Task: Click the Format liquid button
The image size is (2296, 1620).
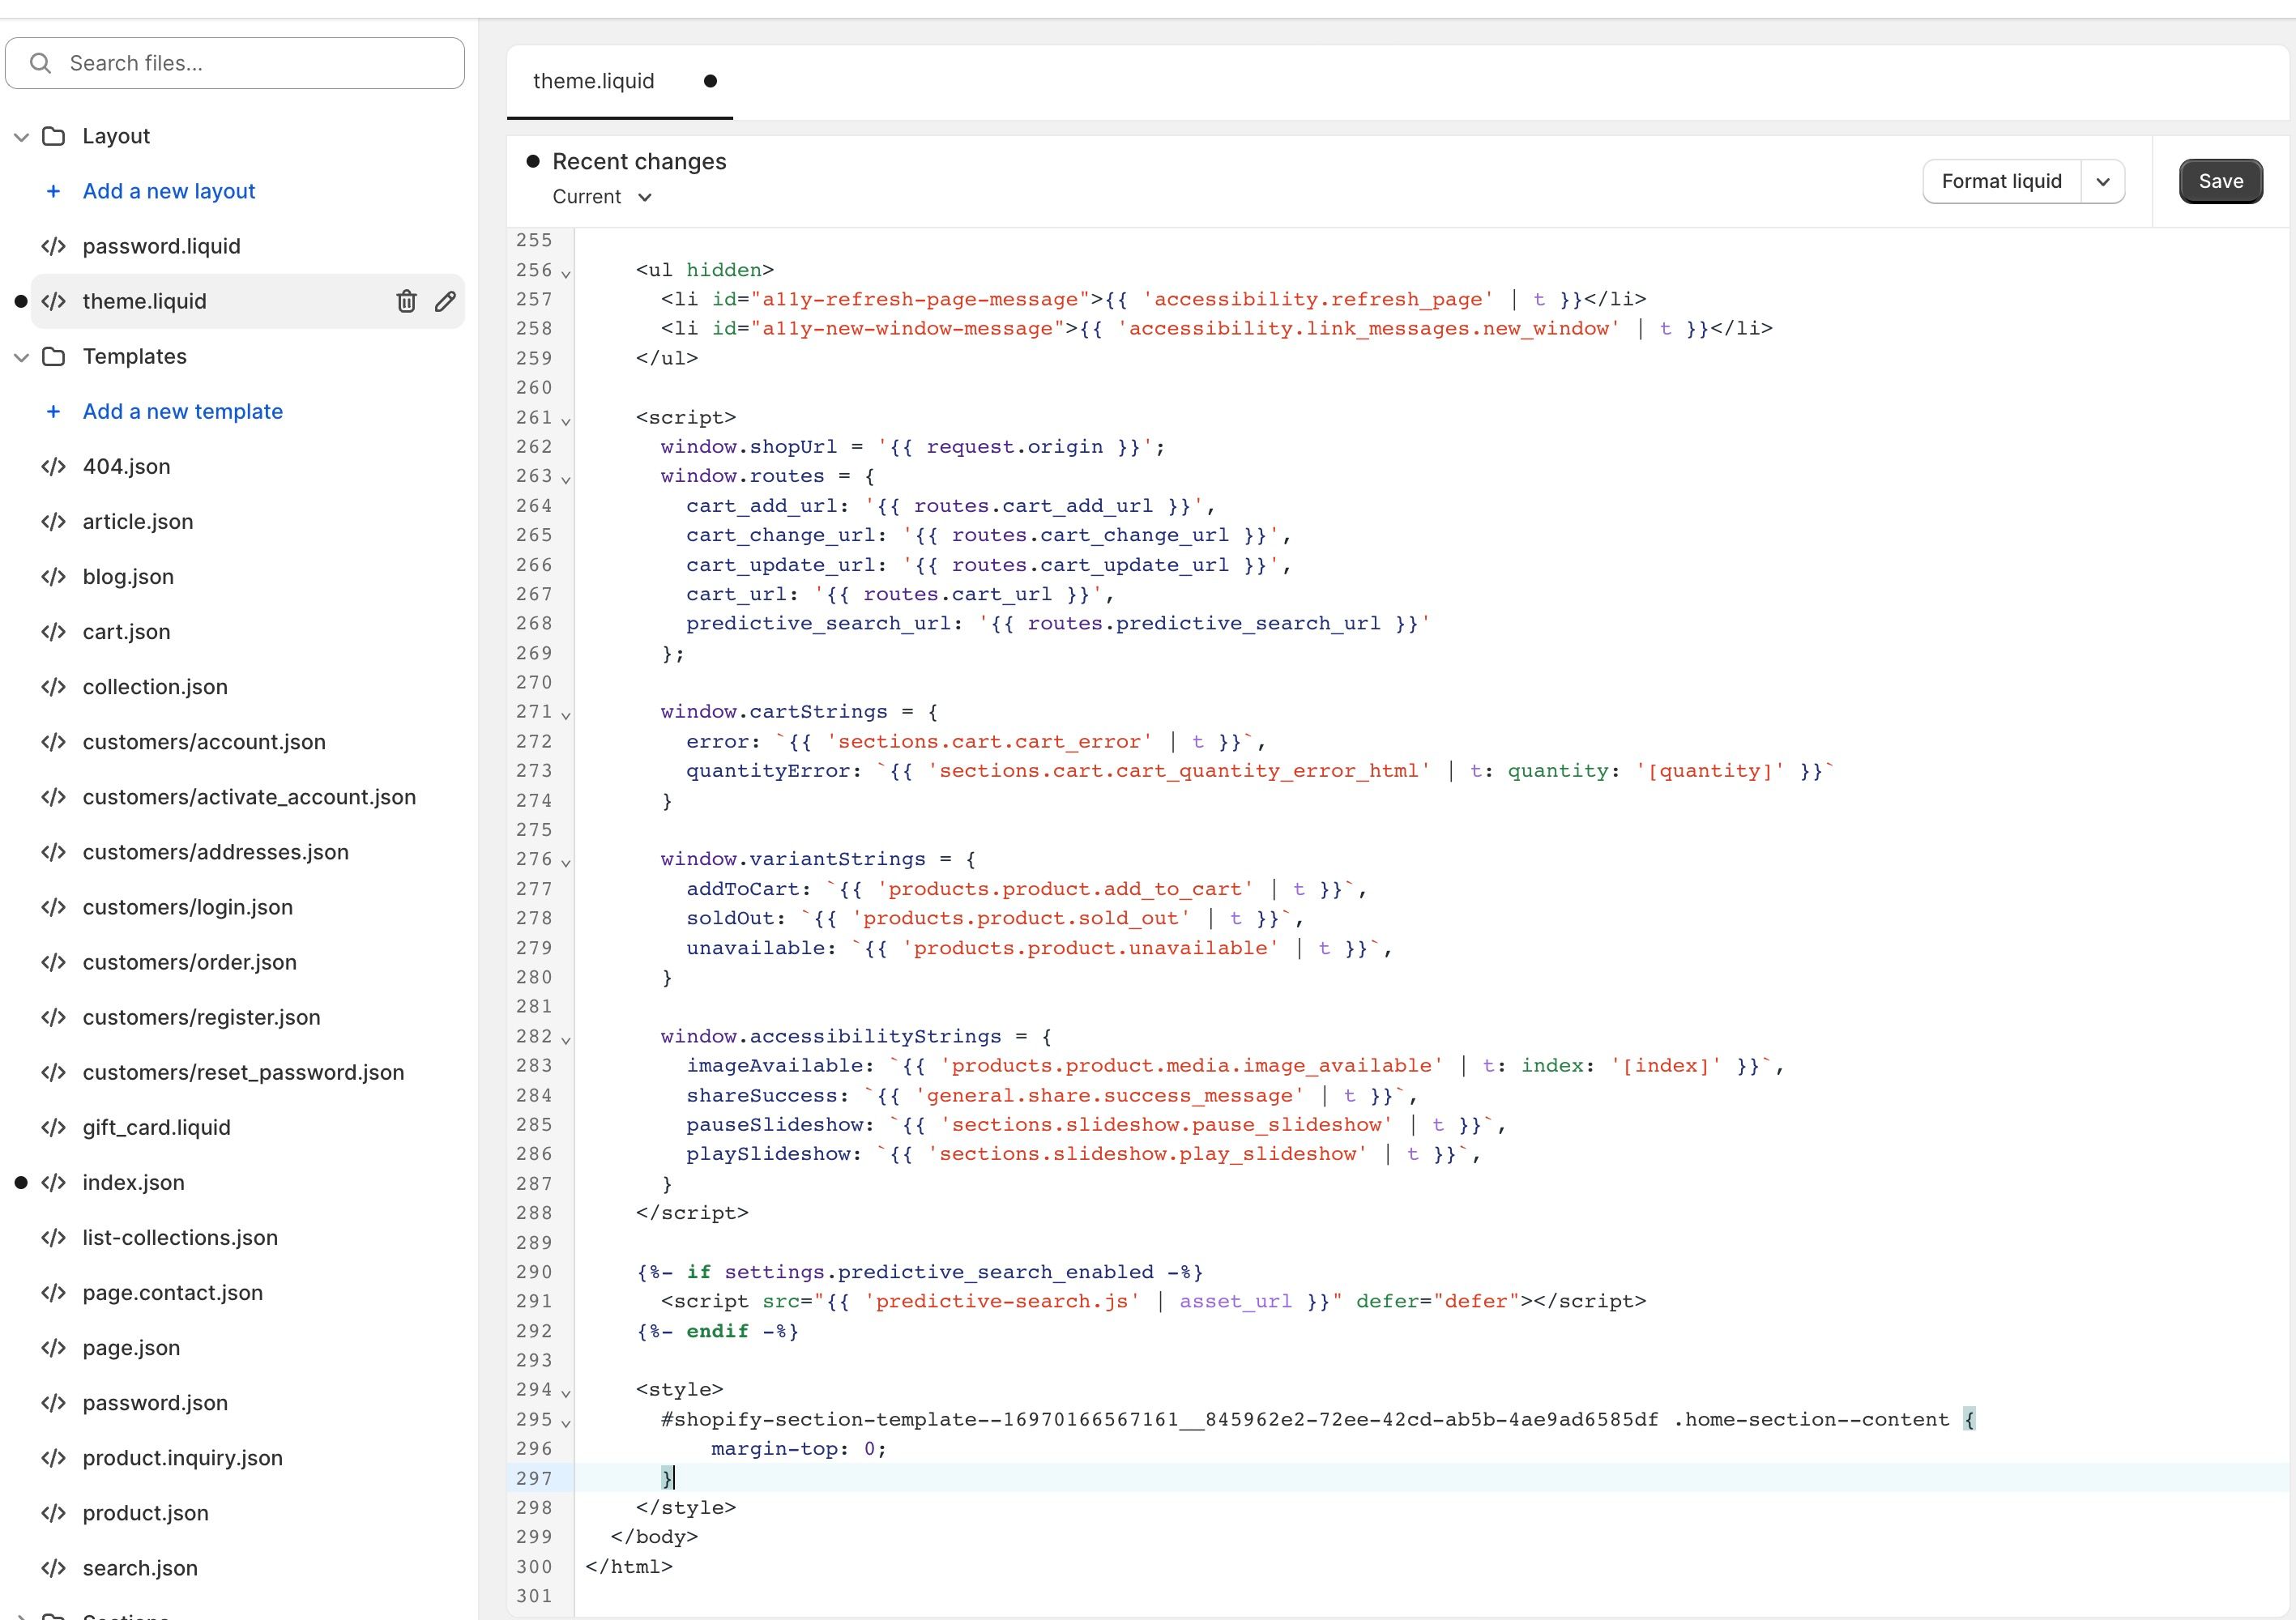Action: coord(2001,181)
